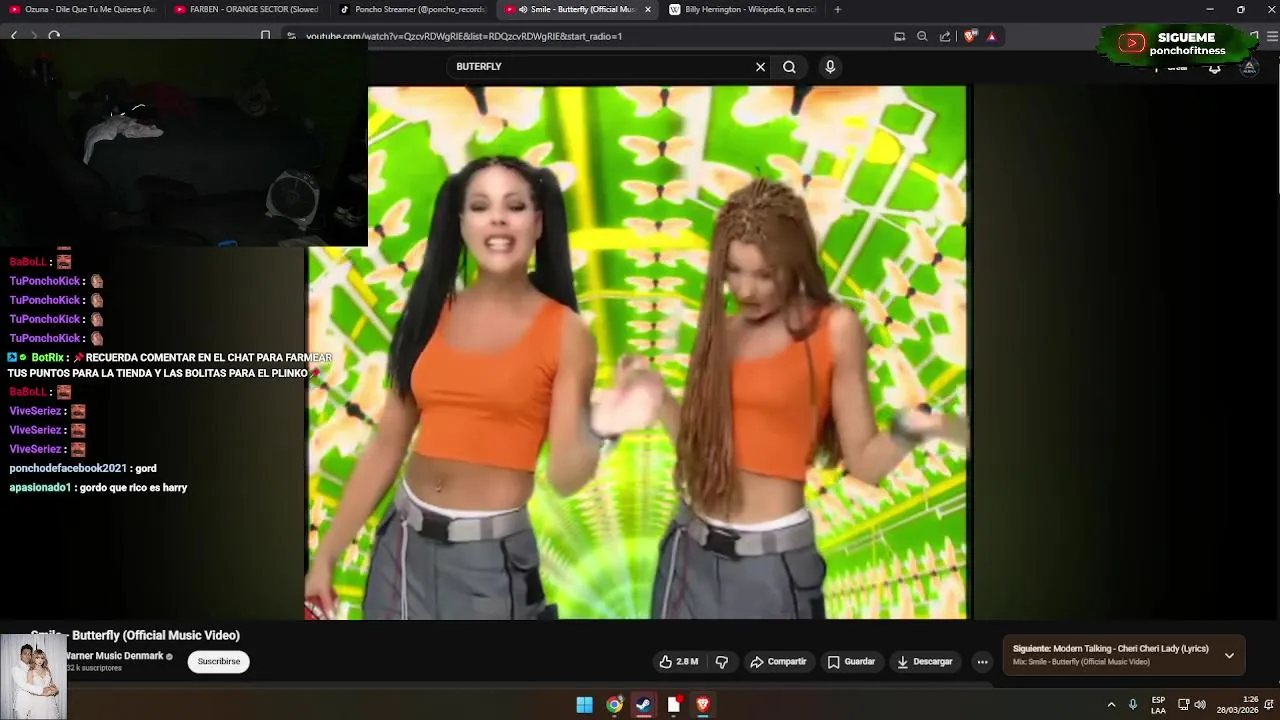Open a new browser tab
The width and height of the screenshot is (1280, 720).
tap(837, 9)
